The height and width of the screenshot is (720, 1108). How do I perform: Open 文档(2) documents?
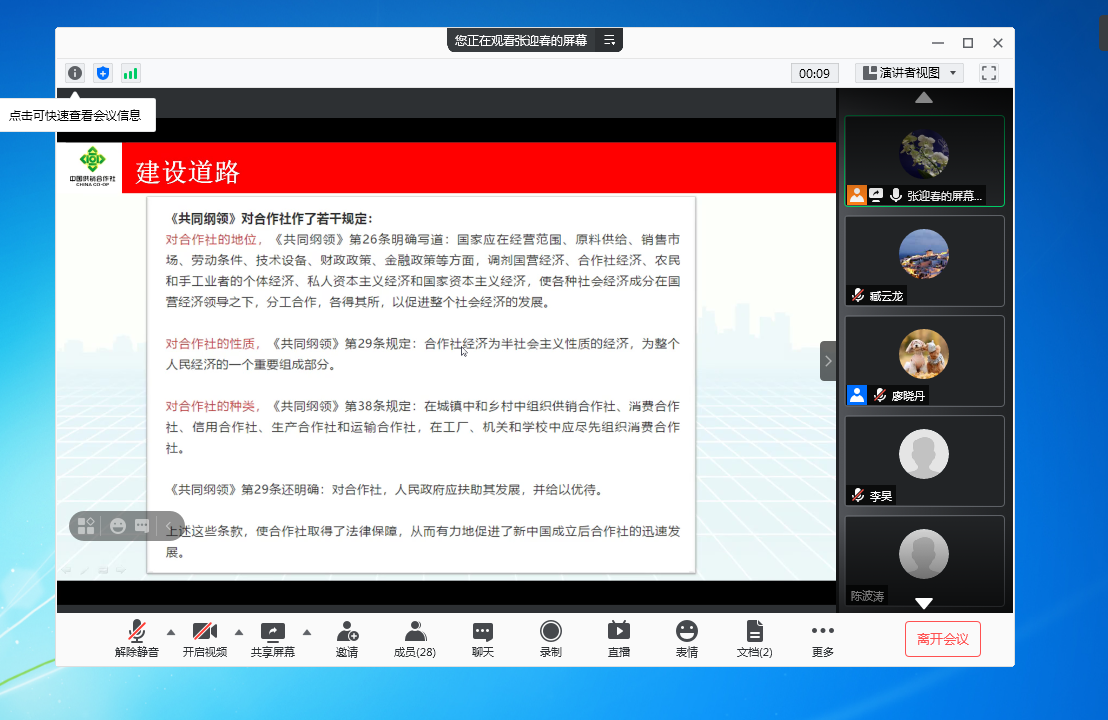pos(755,639)
